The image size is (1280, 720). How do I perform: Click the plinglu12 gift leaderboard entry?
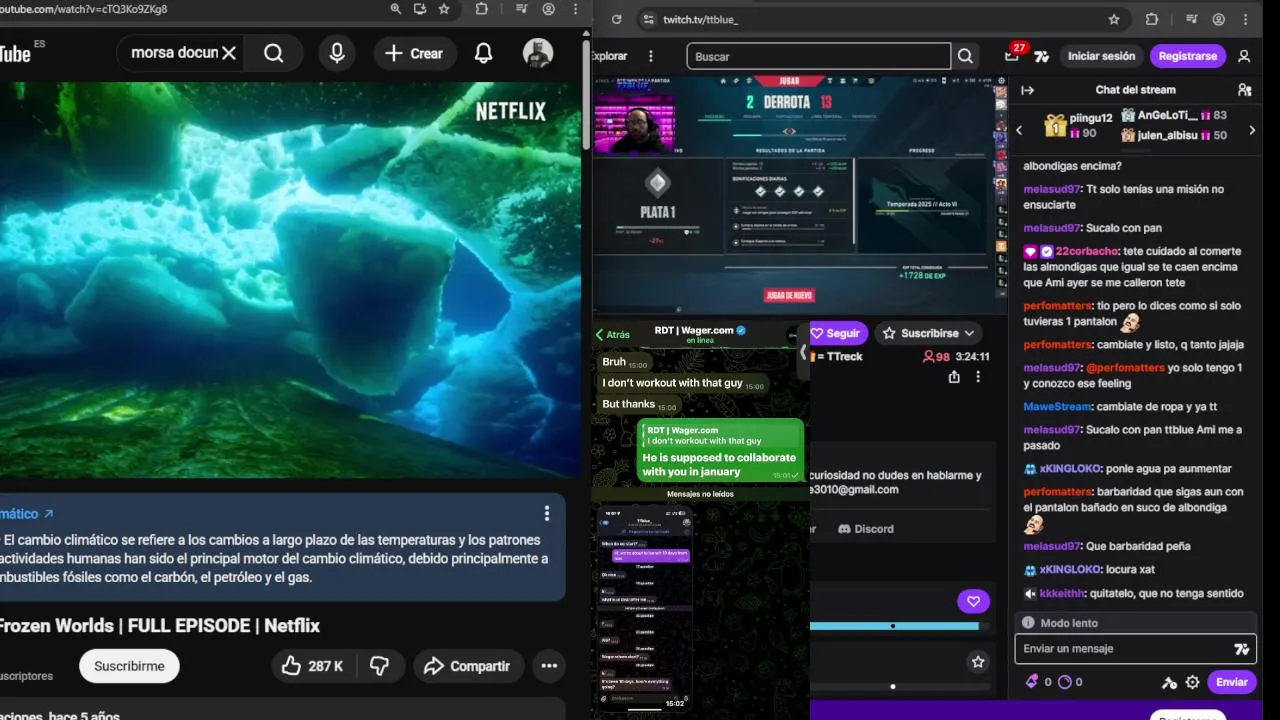(1078, 125)
